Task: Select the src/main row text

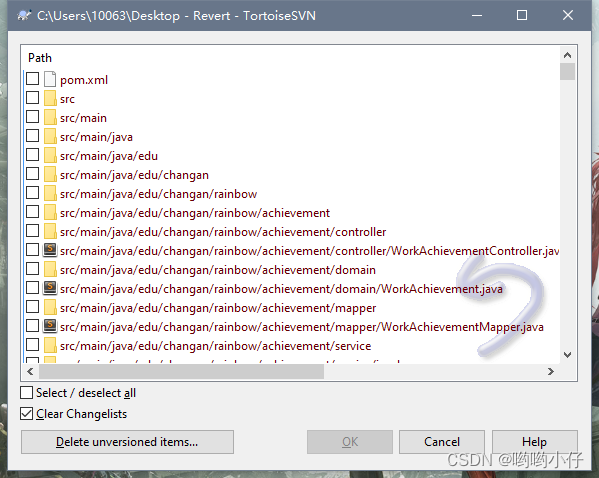Action: click(x=83, y=118)
